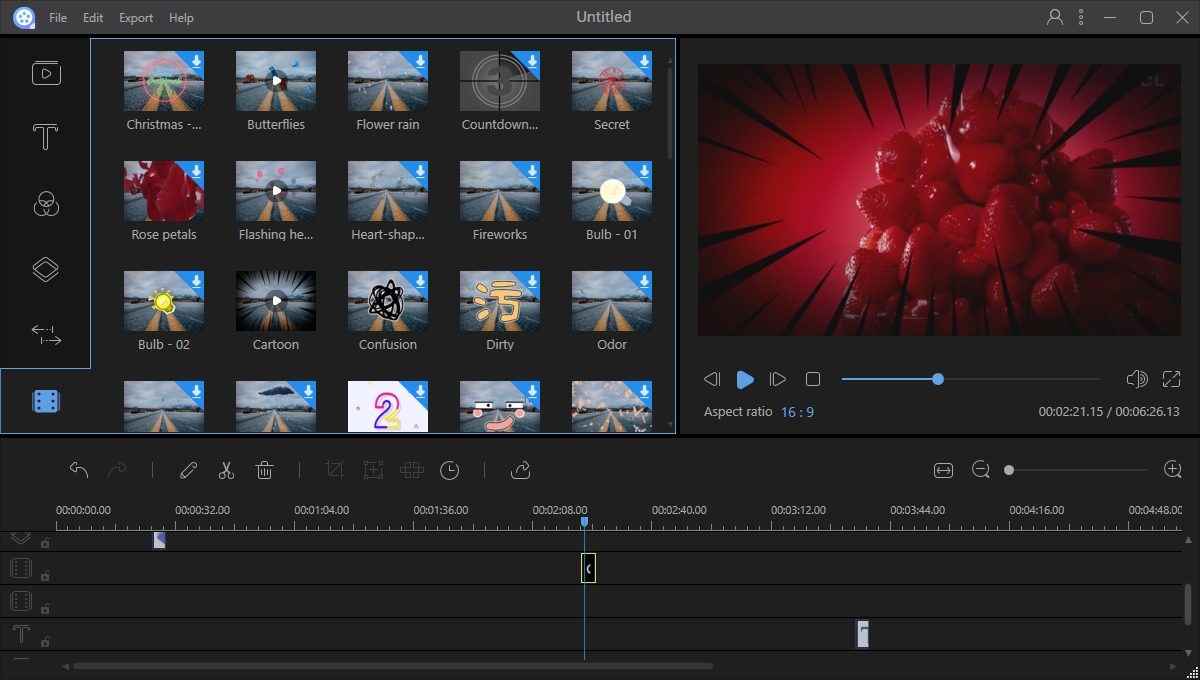The image size is (1200, 680).
Task: Change the 16 : 9 aspect ratio
Action: point(797,412)
